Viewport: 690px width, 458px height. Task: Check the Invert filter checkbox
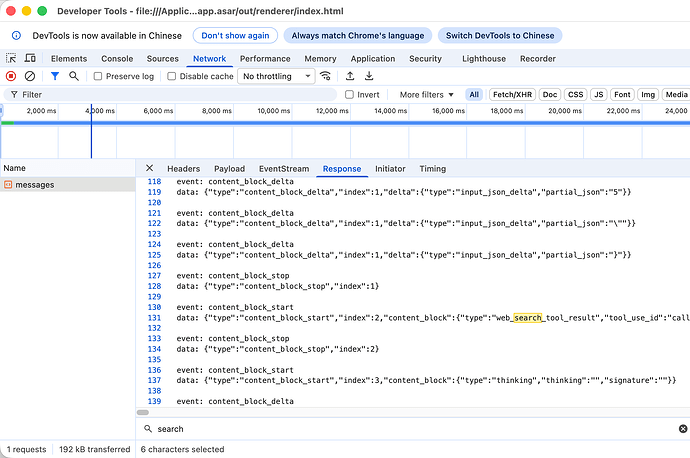tap(349, 95)
